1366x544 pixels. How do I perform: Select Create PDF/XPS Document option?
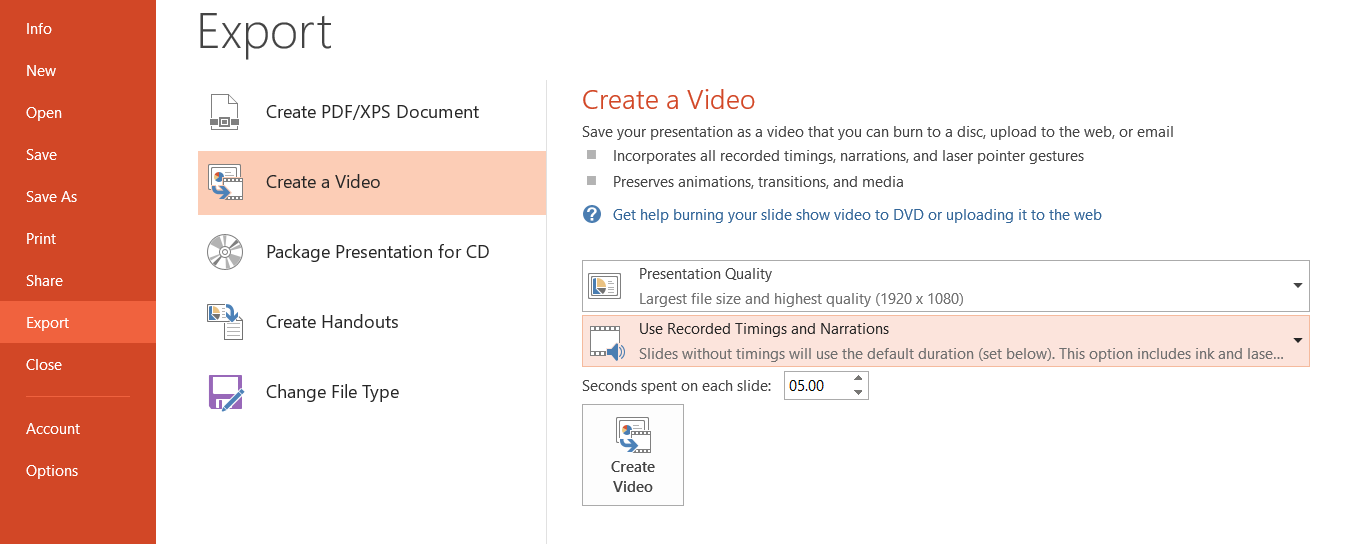pyautogui.click(x=372, y=112)
